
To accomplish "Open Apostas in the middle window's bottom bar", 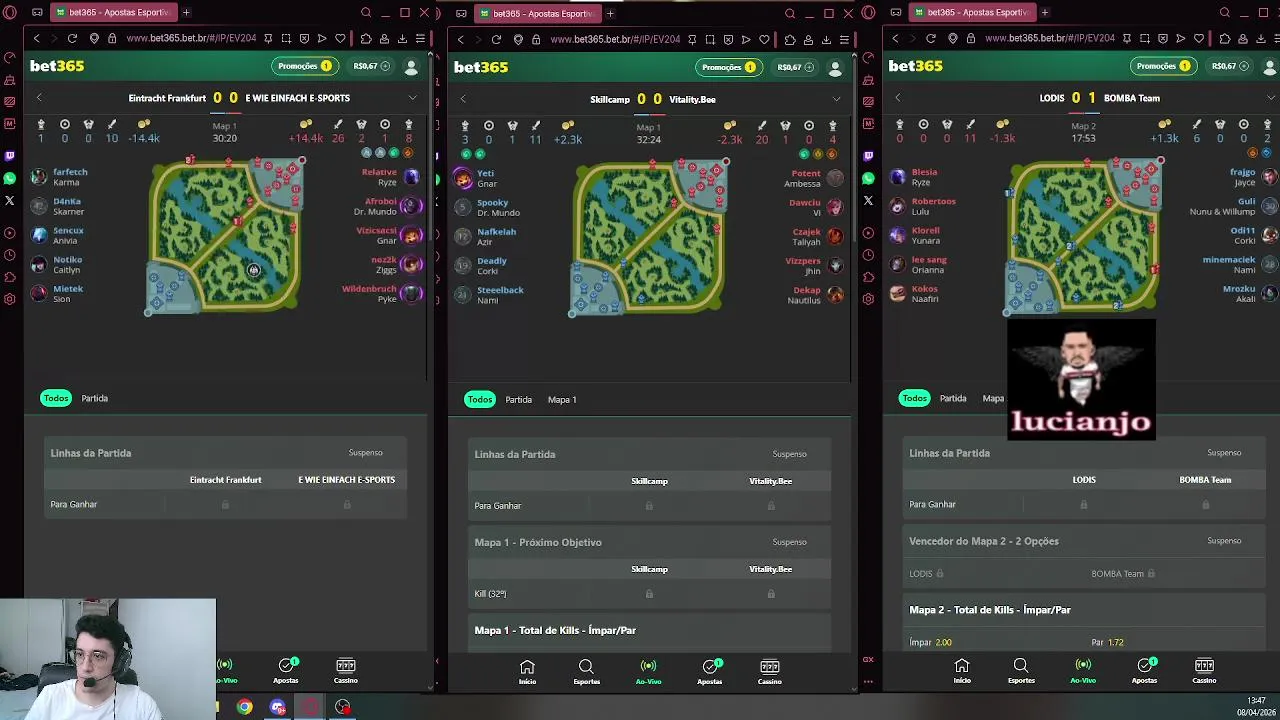I will [710, 672].
